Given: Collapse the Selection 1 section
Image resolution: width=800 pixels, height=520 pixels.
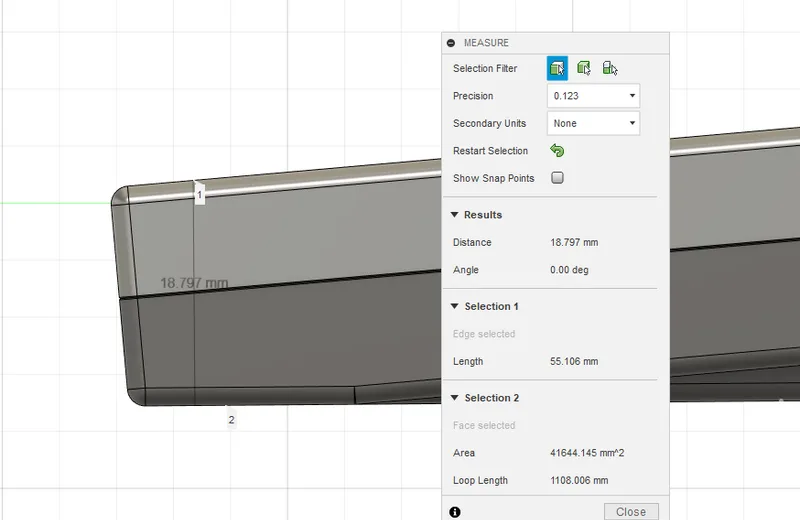Looking at the screenshot, I should [x=455, y=306].
